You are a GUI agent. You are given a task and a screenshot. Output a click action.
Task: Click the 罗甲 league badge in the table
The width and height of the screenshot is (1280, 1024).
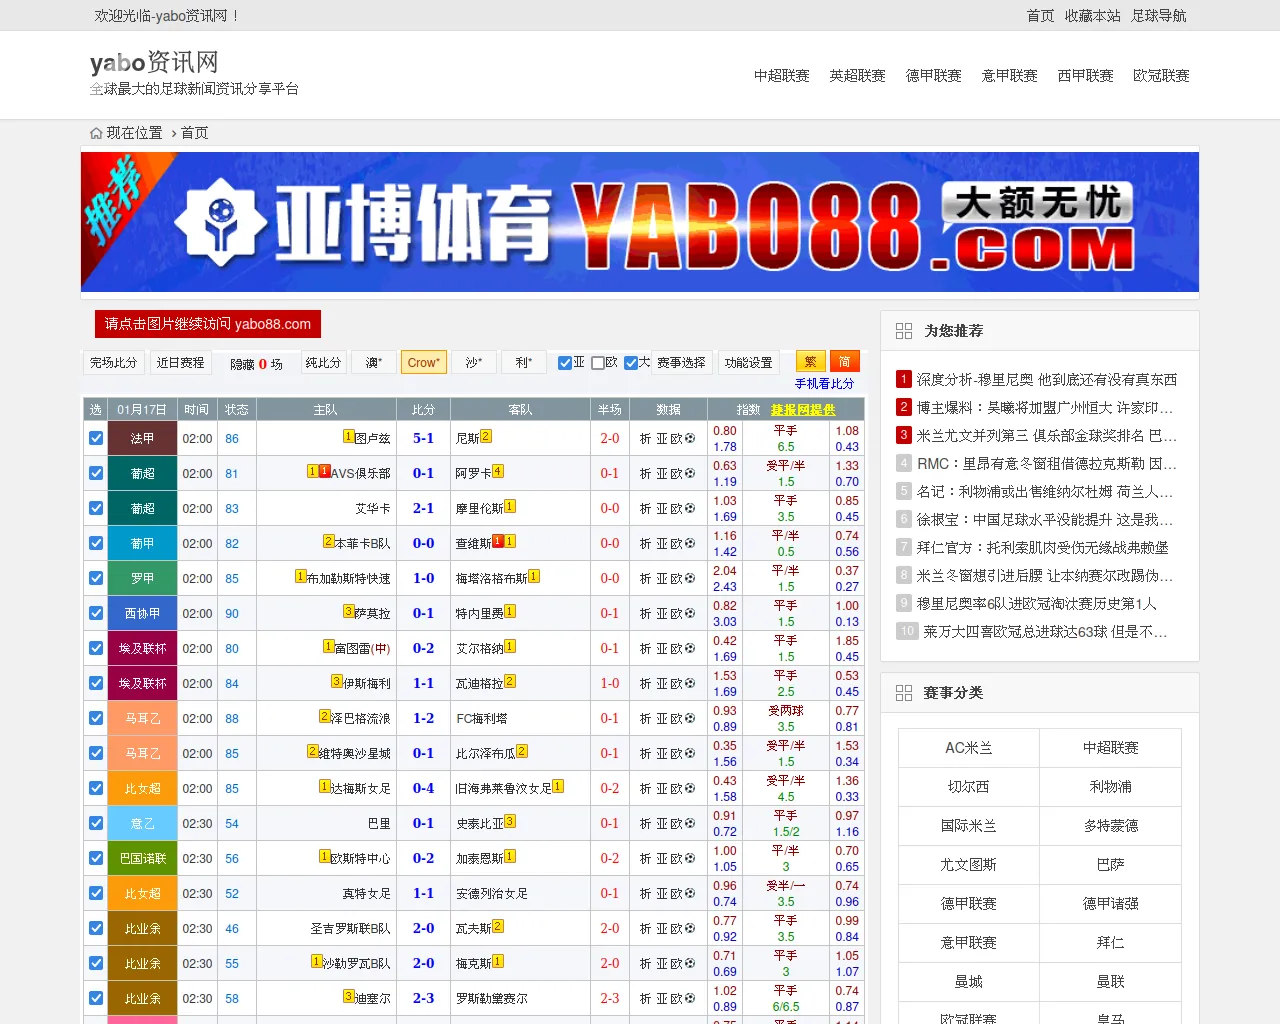click(142, 578)
